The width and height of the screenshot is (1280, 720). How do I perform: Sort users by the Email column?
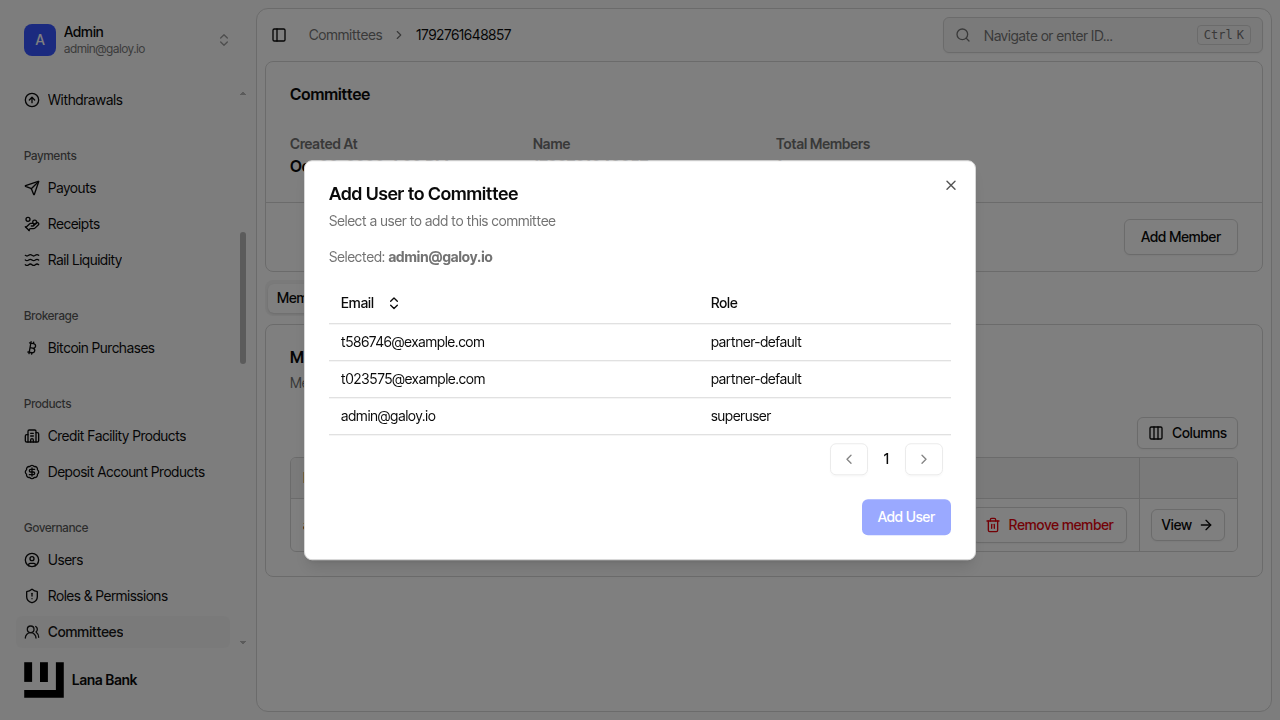[370, 303]
